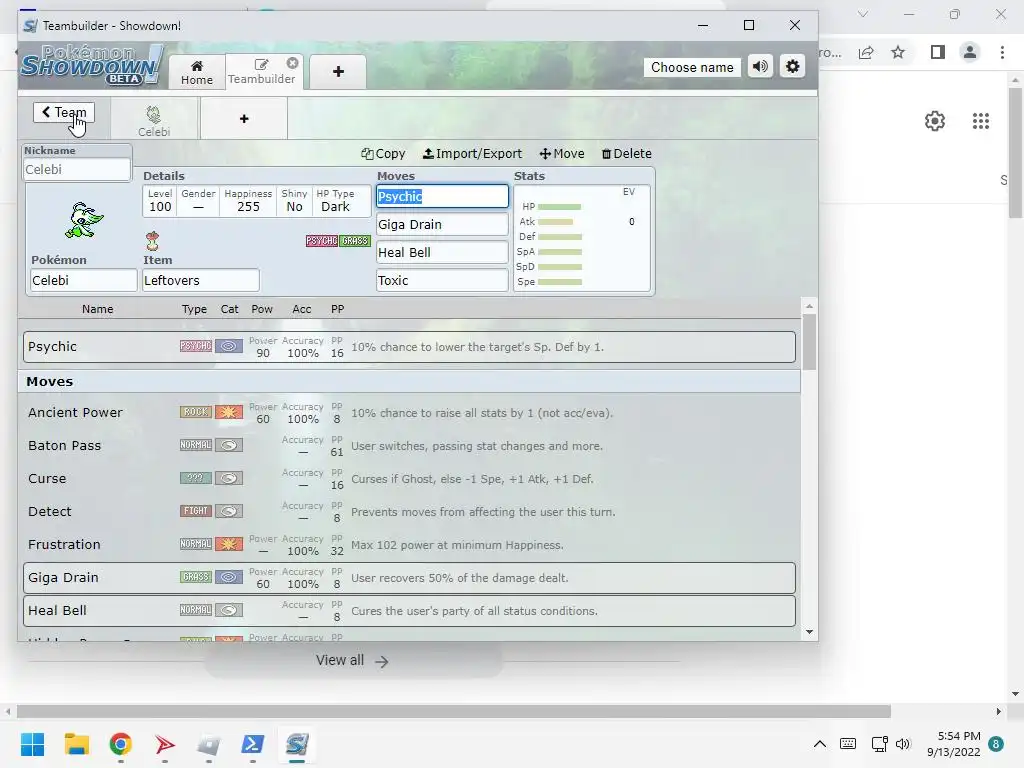Open Import/Export for this Pokémon
This screenshot has width=1024, height=768.
click(x=472, y=153)
